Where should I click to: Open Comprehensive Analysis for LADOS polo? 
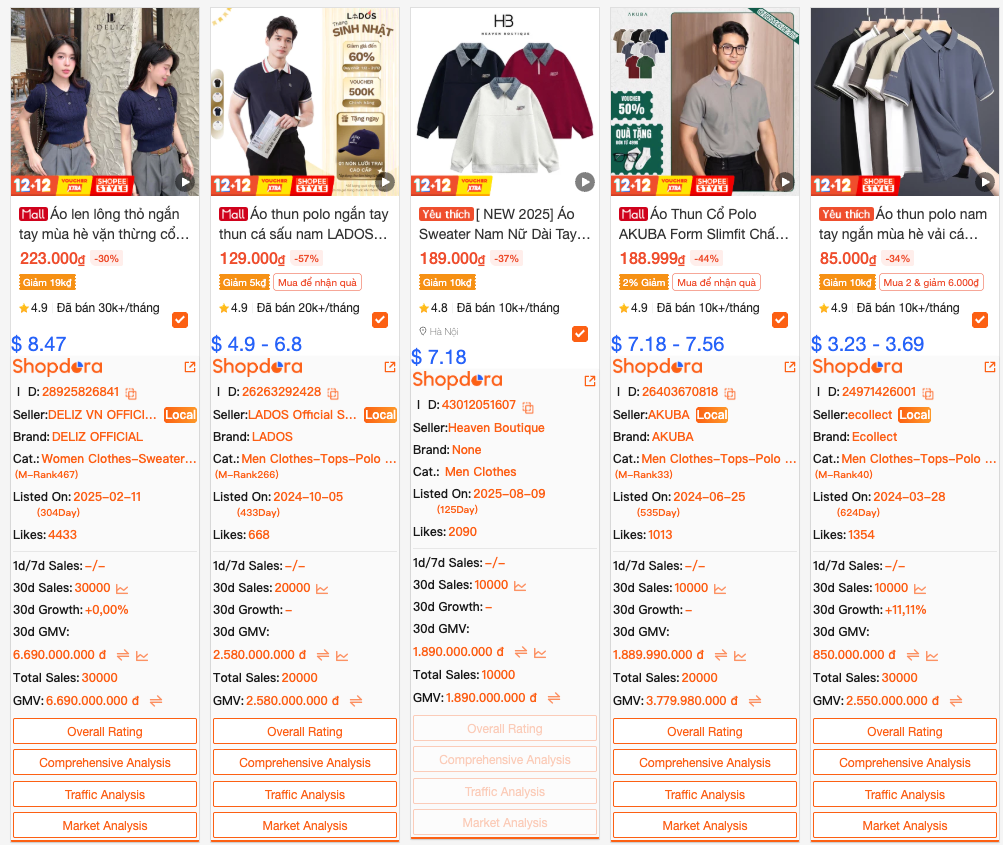(x=304, y=762)
